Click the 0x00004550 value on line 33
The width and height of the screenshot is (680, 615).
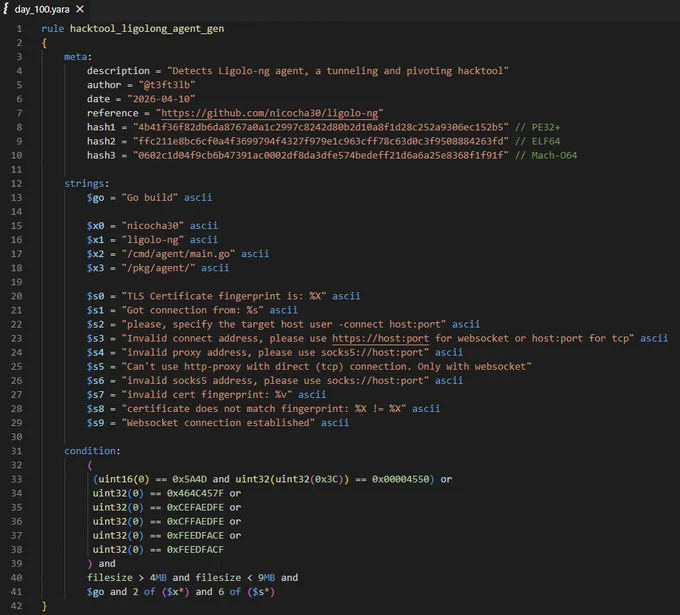(x=400, y=479)
